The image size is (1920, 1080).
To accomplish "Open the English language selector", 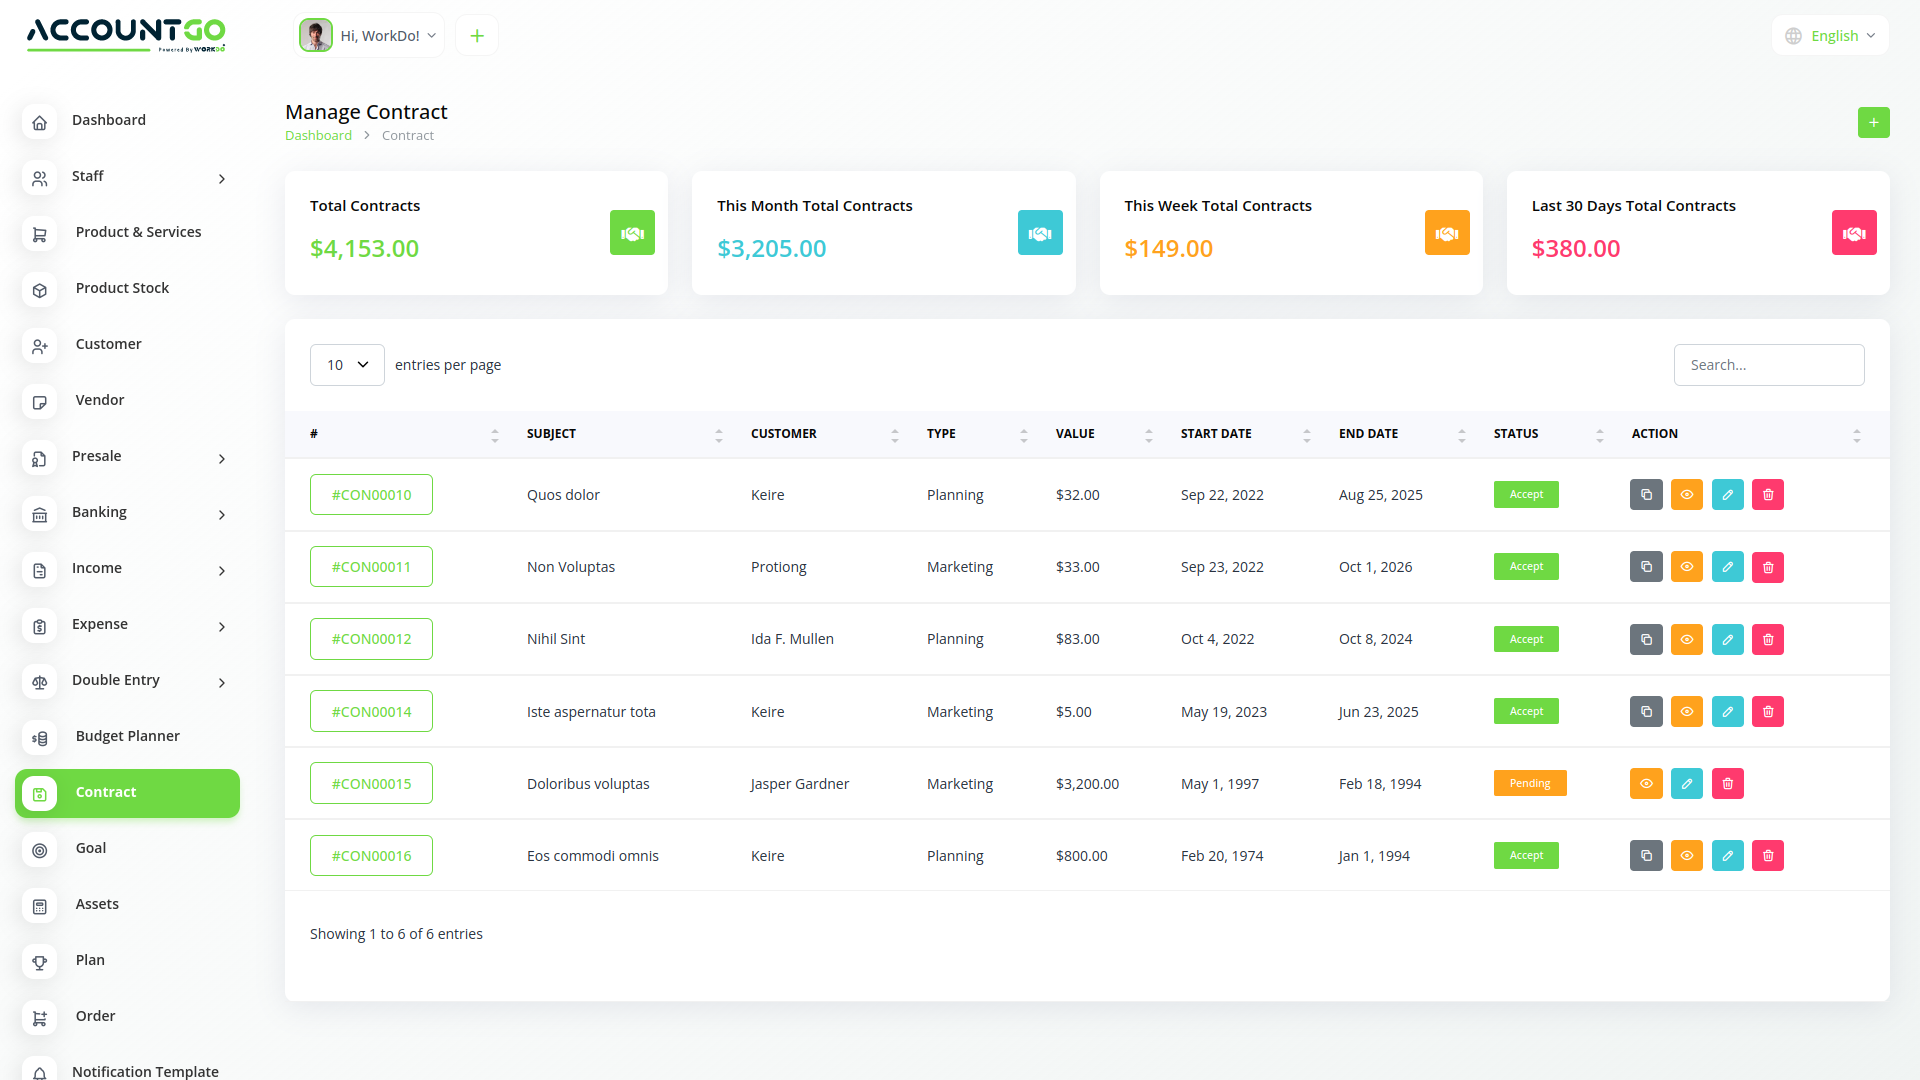I will (x=1830, y=35).
